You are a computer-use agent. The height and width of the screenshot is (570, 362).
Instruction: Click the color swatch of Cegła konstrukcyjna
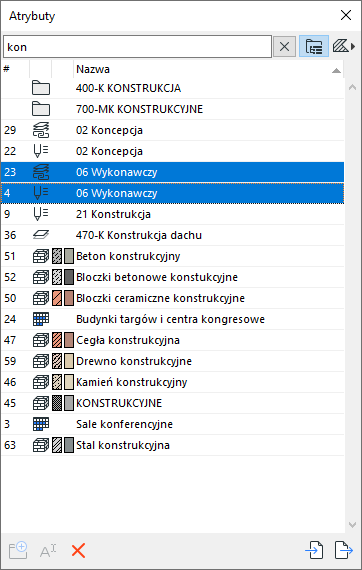tap(69, 340)
